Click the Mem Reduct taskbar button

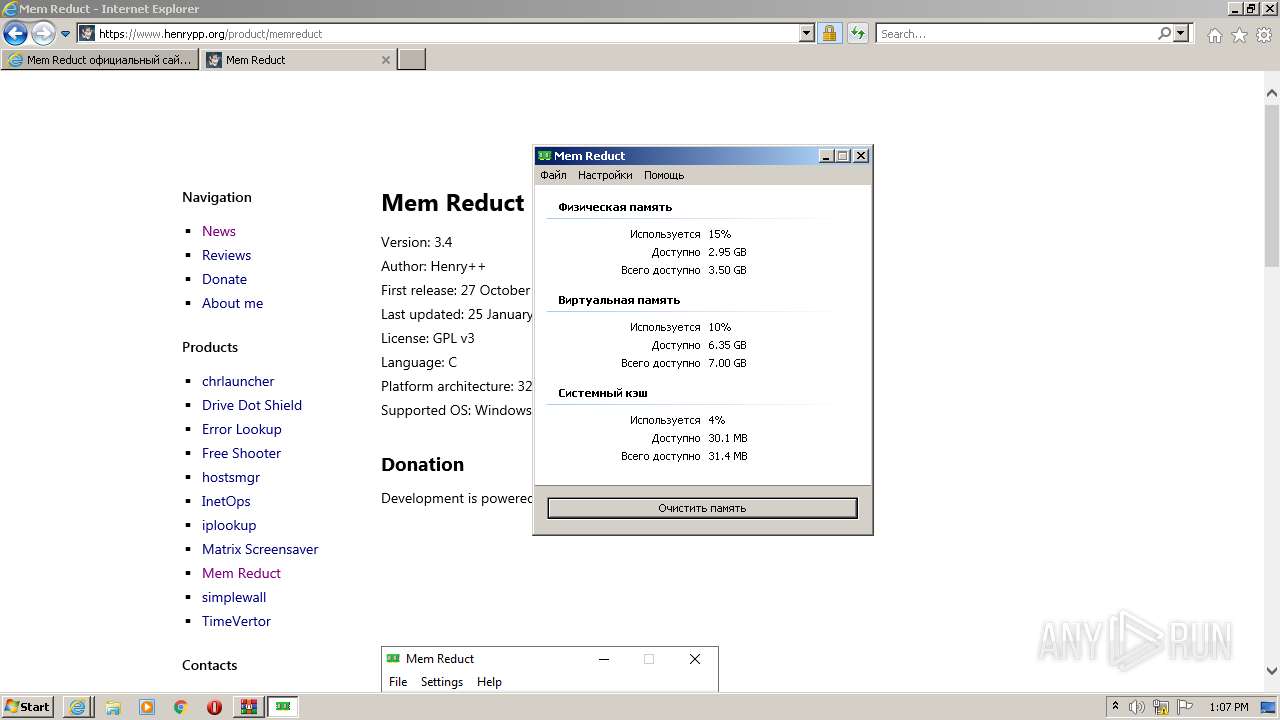(283, 707)
